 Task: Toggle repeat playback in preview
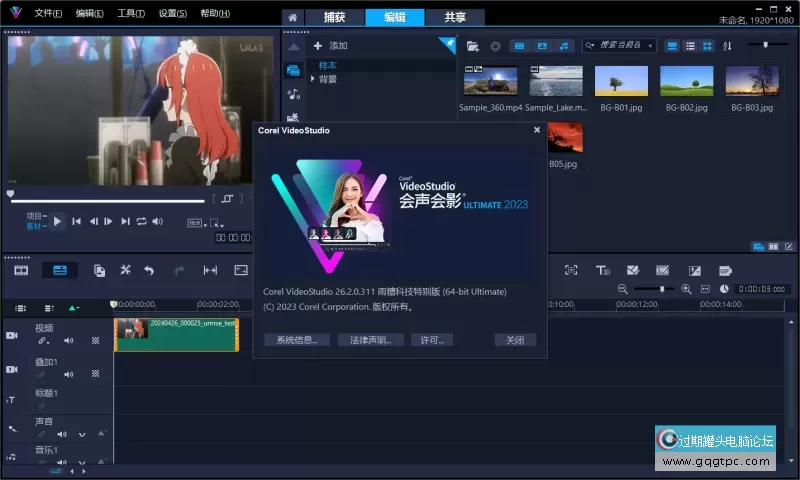141,221
